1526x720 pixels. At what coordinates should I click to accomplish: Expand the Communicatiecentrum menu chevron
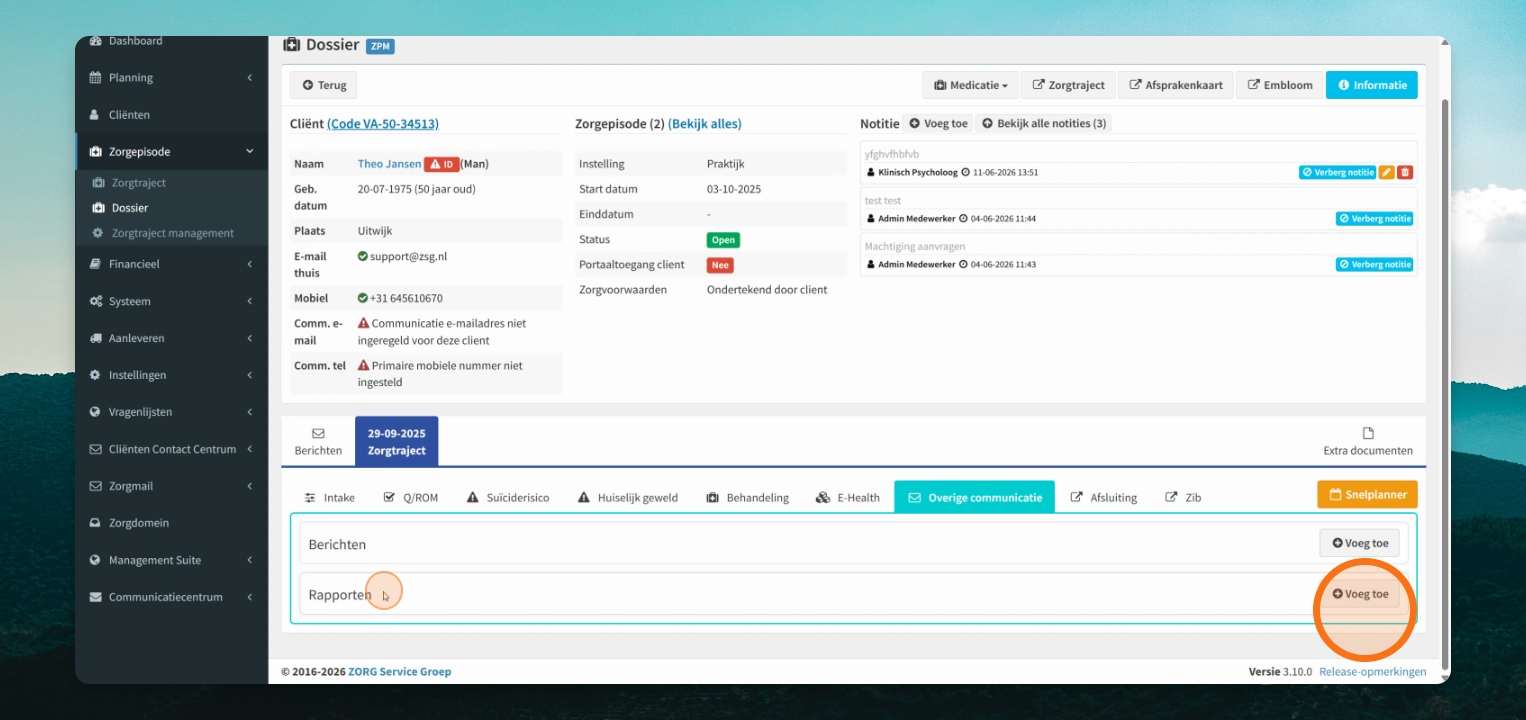point(249,597)
